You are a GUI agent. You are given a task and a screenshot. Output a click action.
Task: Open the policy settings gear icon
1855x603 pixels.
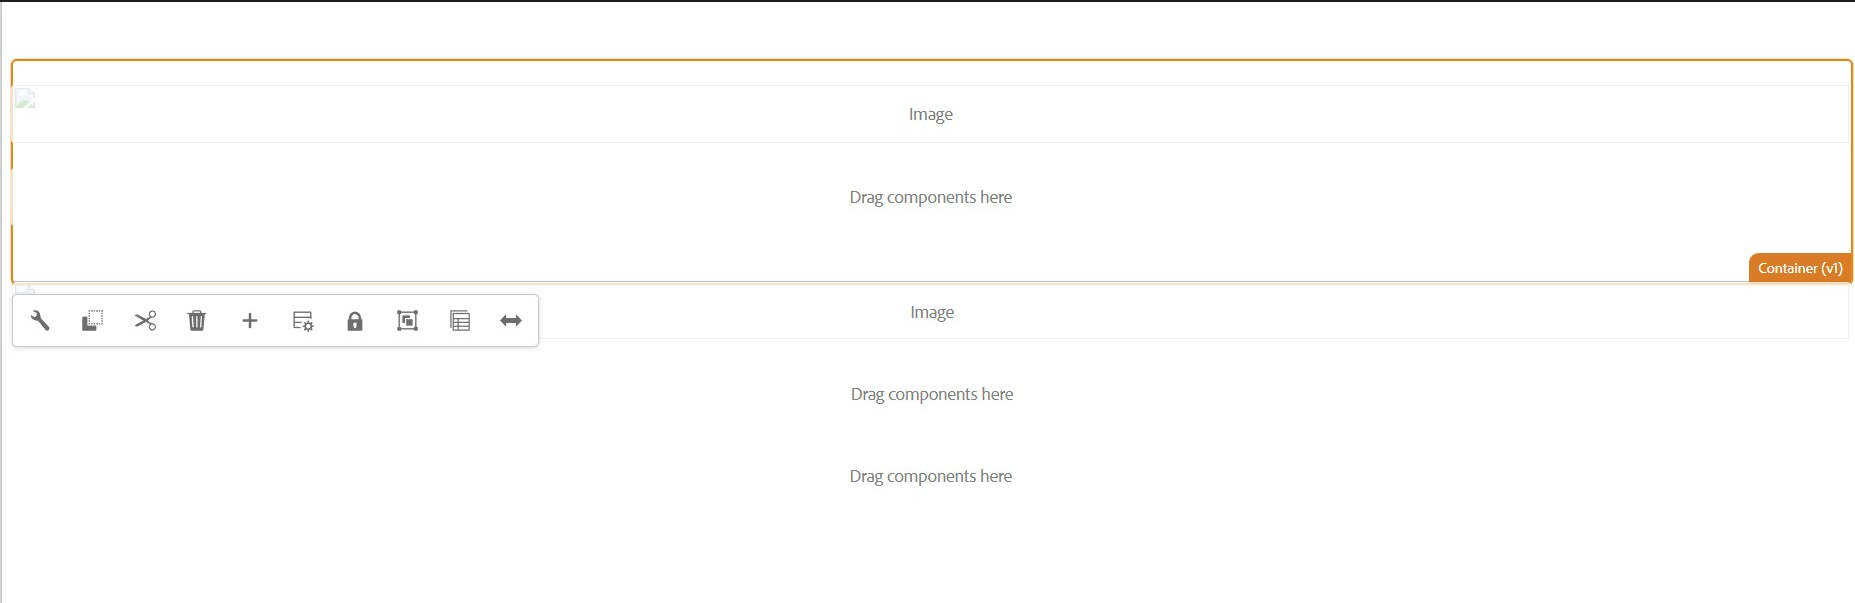[302, 320]
